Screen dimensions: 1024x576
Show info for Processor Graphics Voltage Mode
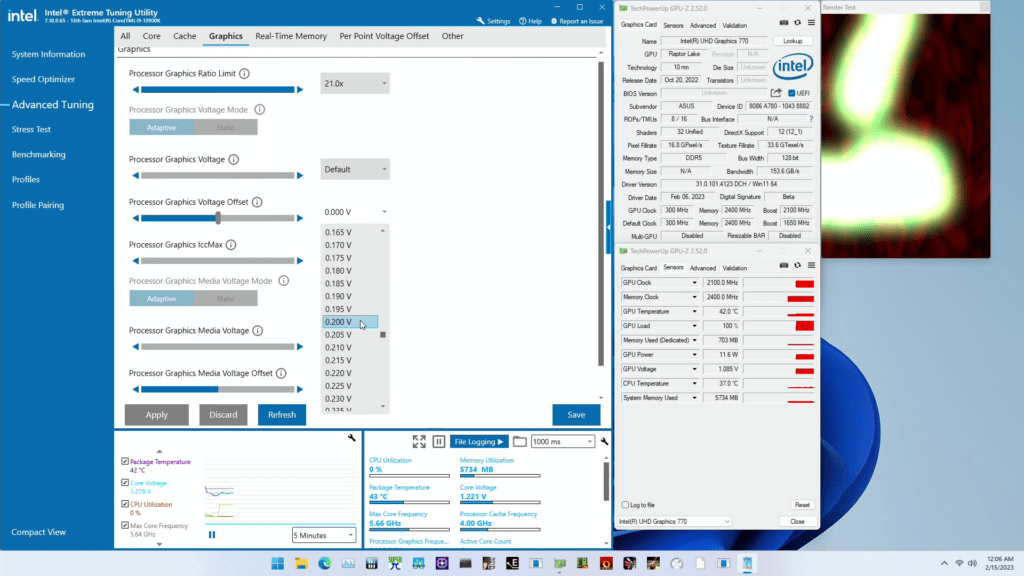pos(259,110)
